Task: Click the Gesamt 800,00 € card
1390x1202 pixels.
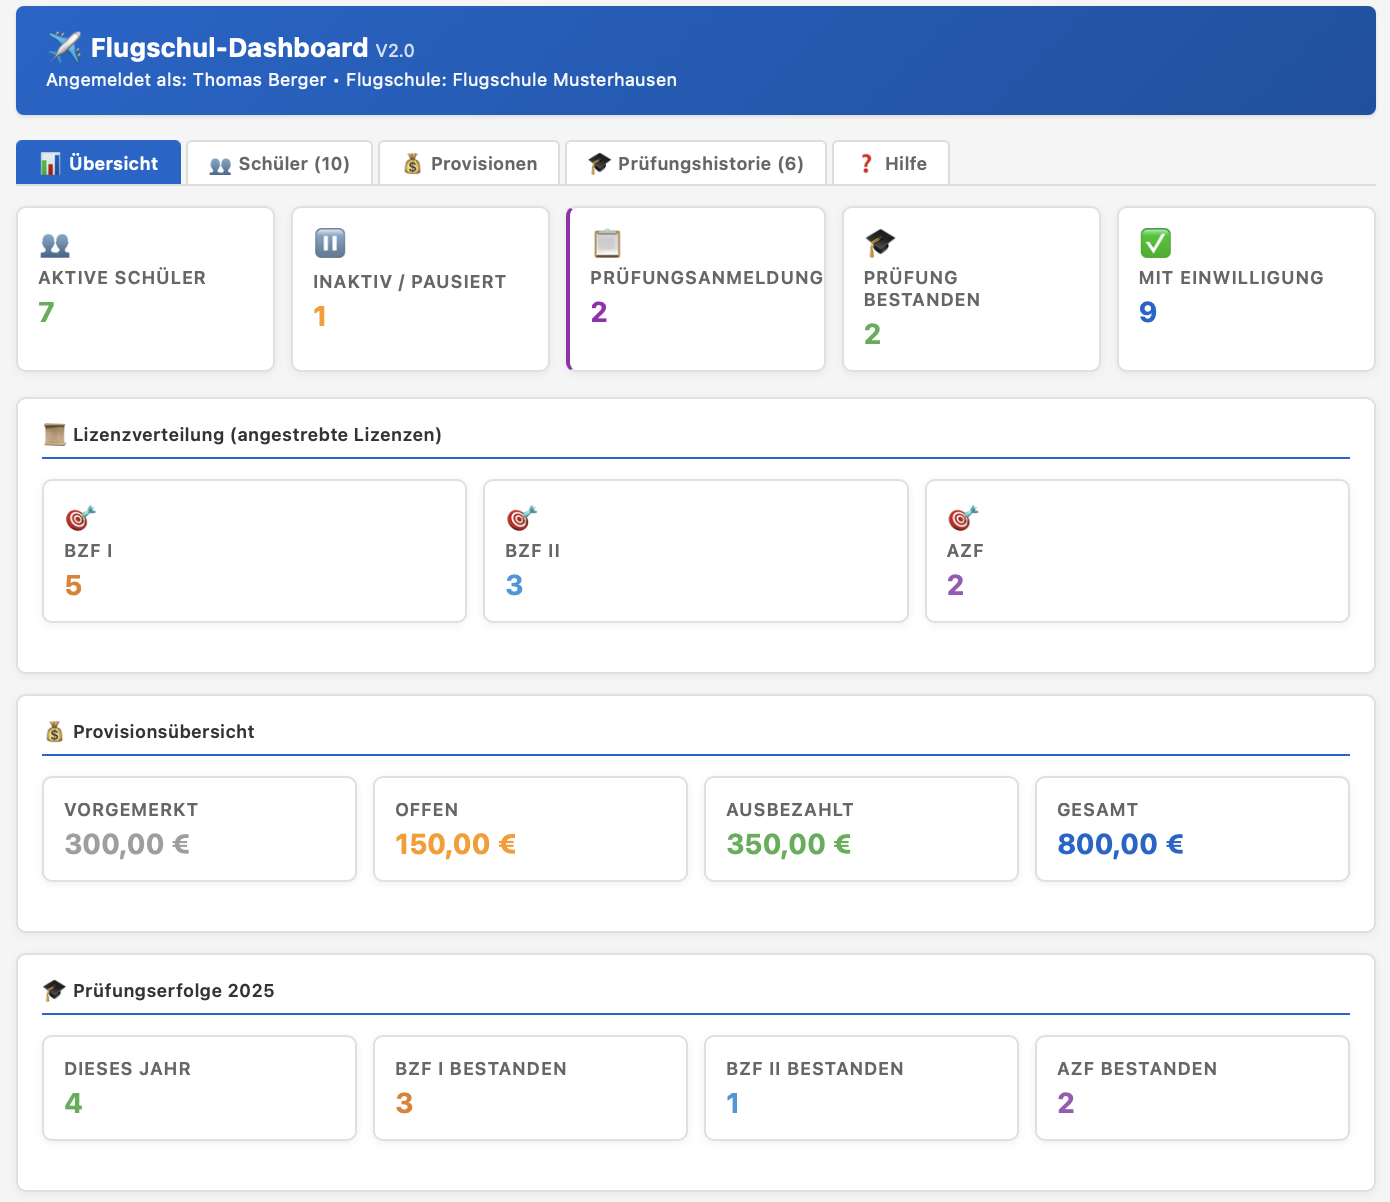Action: click(x=1192, y=829)
